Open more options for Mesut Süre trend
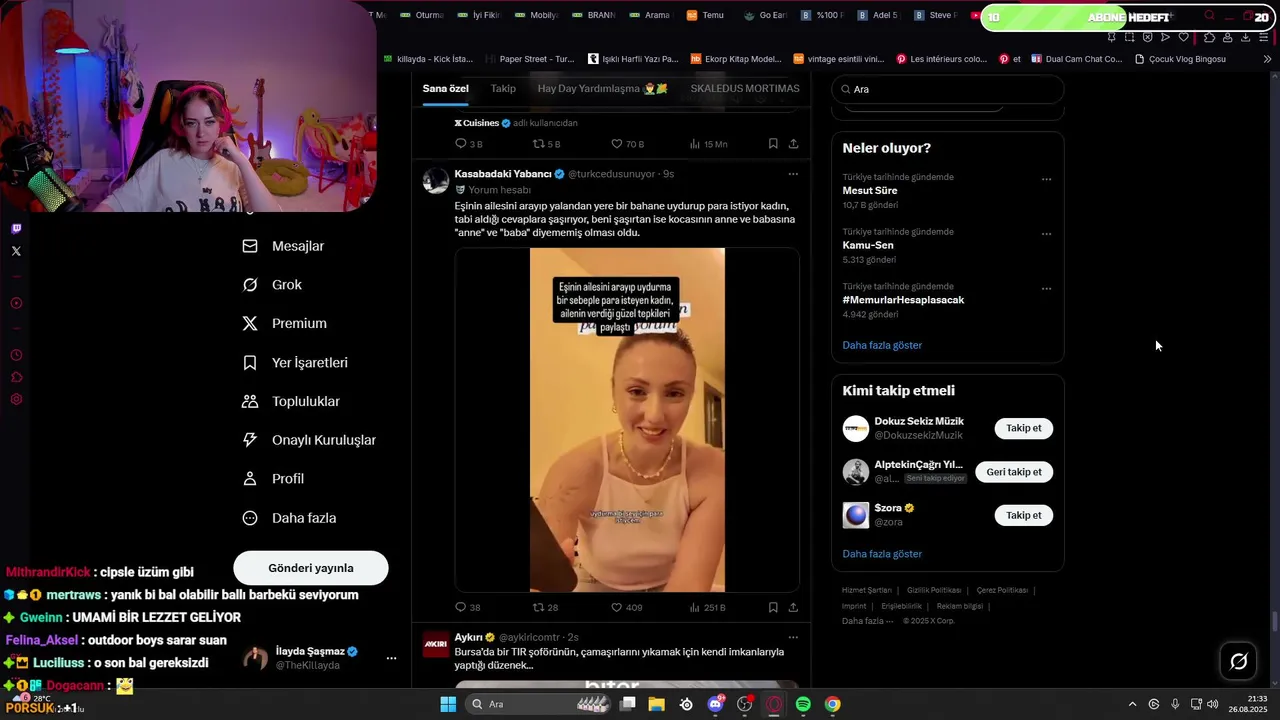The width and height of the screenshot is (1280, 720). coord(1046,180)
